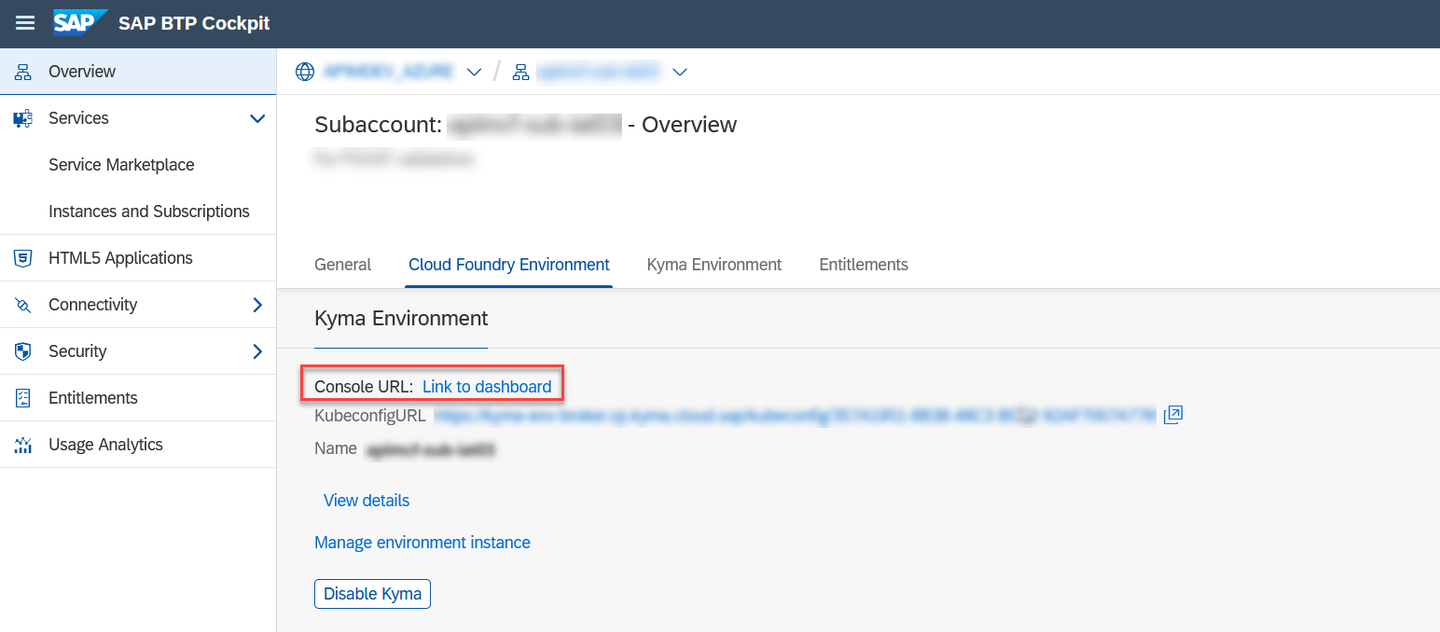Screen dimensions: 1440x632
Task: Click the SAP logo
Action: pyautogui.click(x=80, y=22)
